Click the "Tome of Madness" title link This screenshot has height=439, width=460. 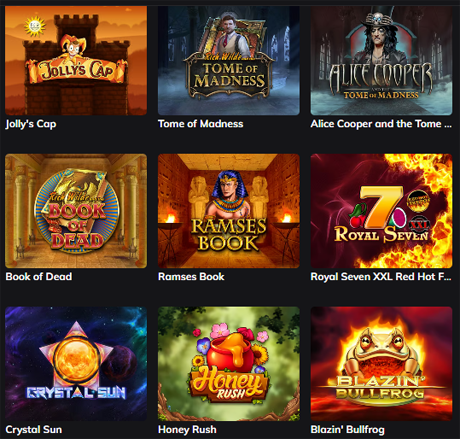(x=200, y=124)
